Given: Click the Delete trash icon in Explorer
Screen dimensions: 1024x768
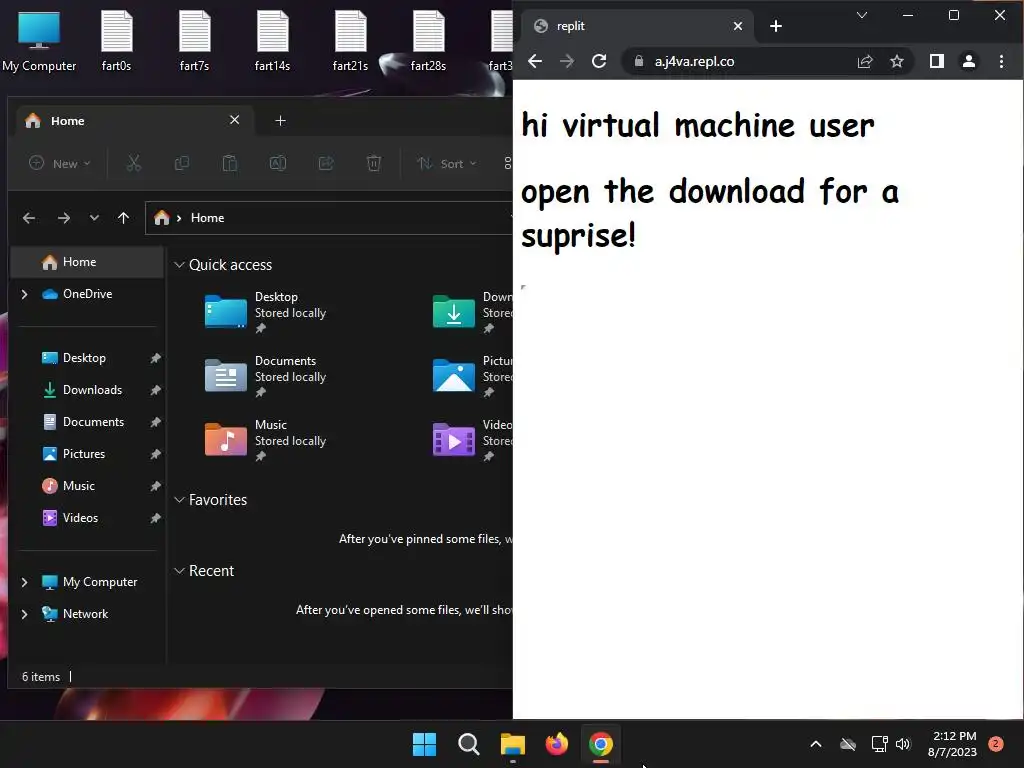Looking at the screenshot, I should (x=374, y=163).
